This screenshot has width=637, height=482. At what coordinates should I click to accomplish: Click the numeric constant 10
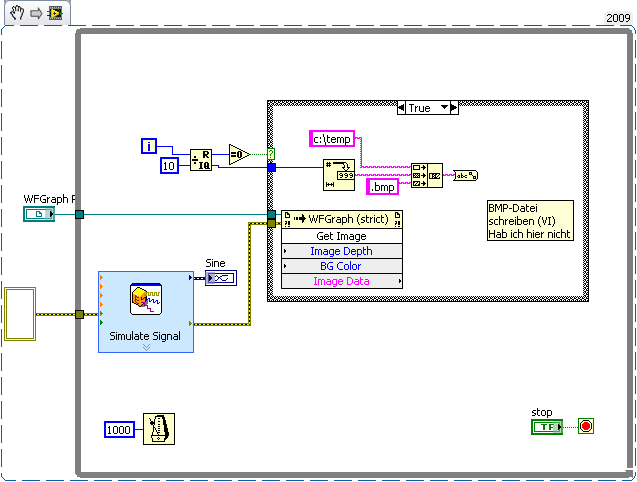point(169,165)
